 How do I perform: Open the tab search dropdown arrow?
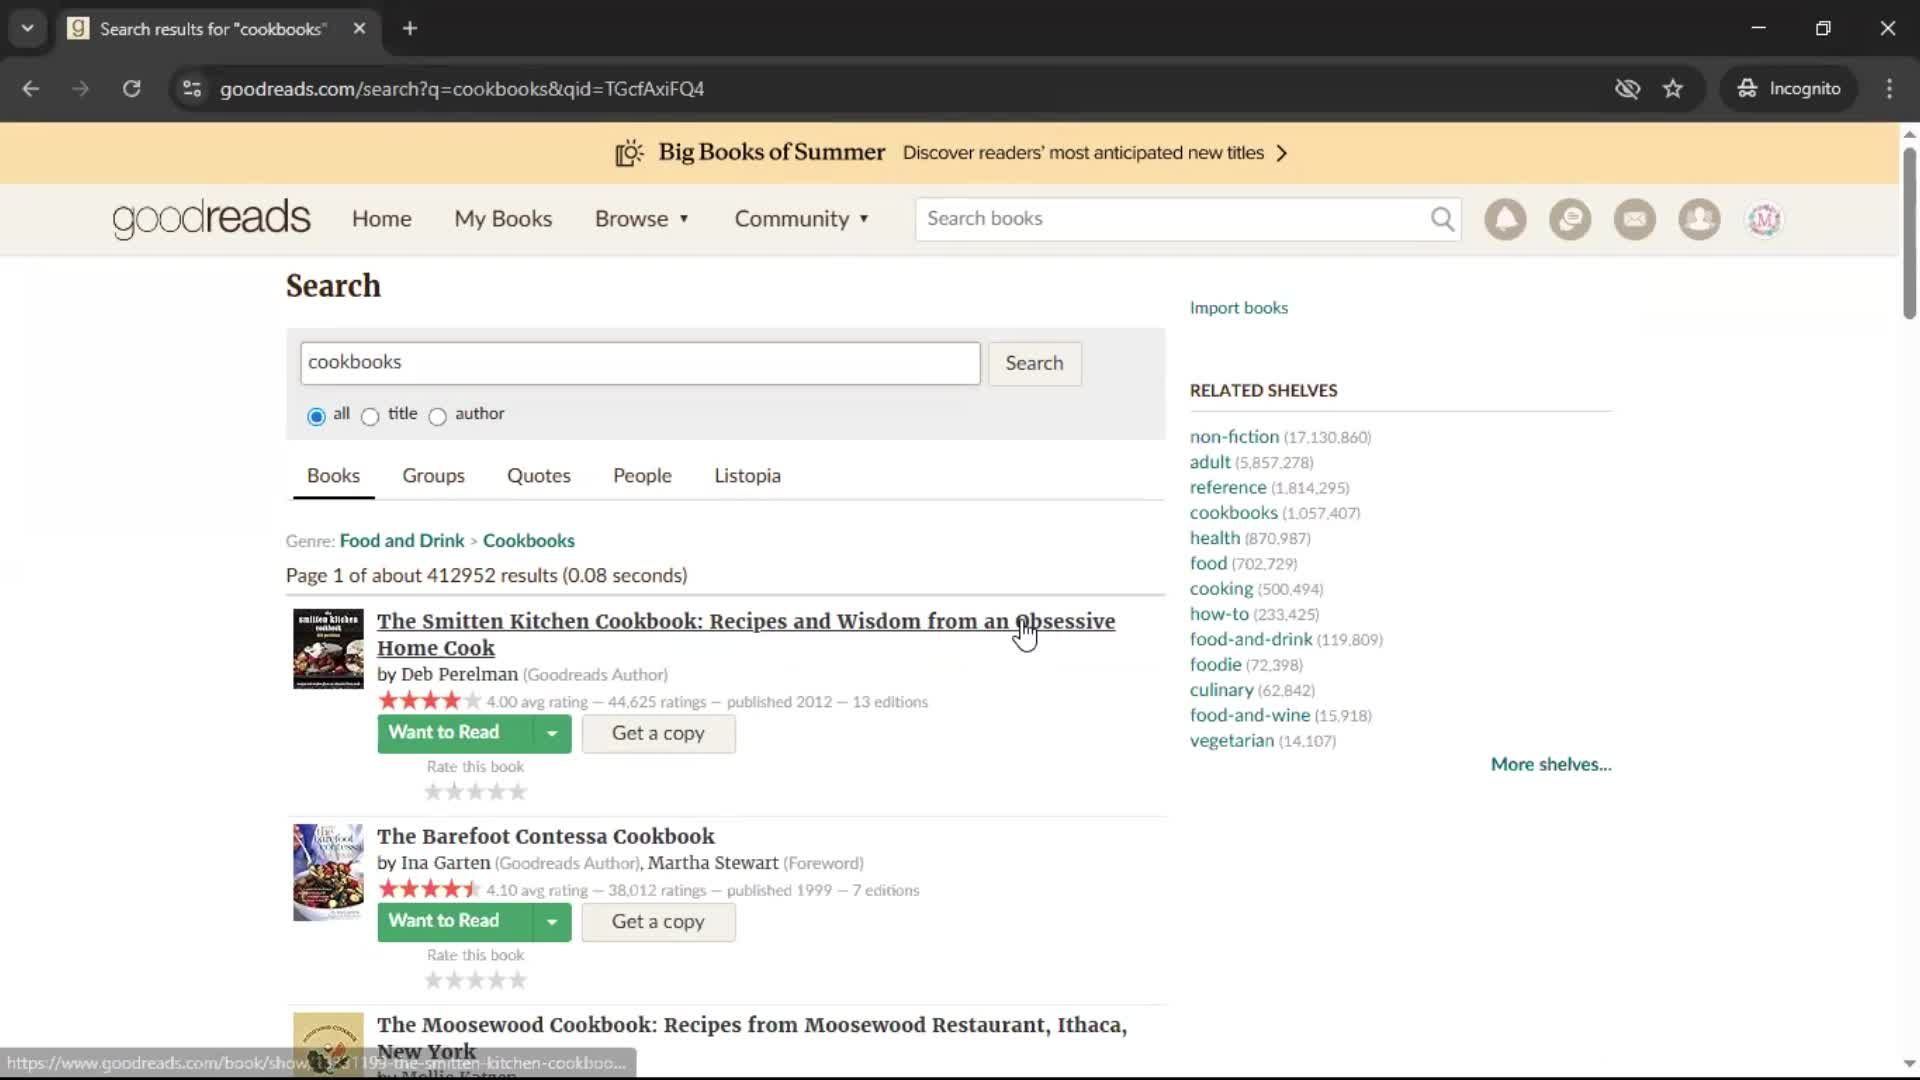click(x=28, y=28)
